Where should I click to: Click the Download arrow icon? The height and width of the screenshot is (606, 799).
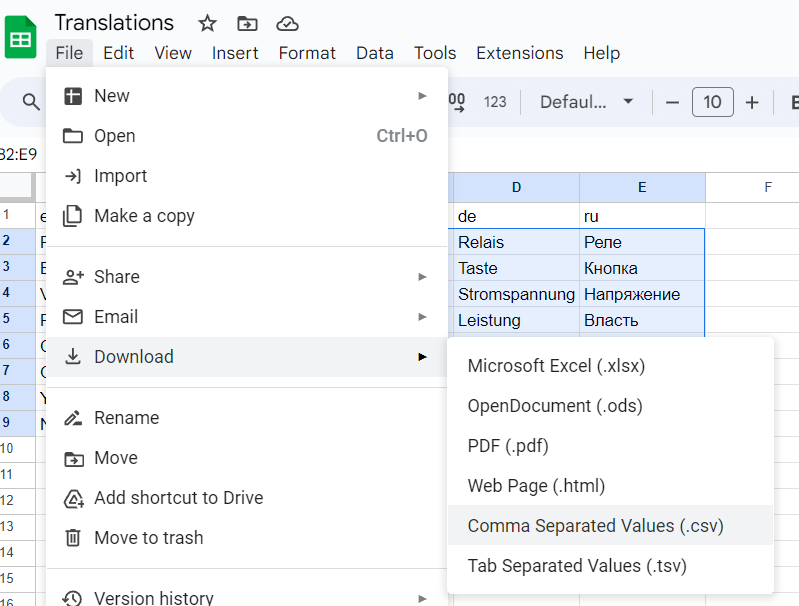click(73, 357)
